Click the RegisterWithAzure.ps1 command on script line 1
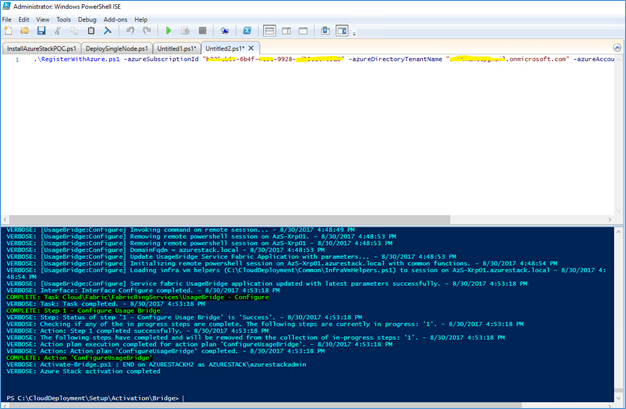 click(x=77, y=59)
